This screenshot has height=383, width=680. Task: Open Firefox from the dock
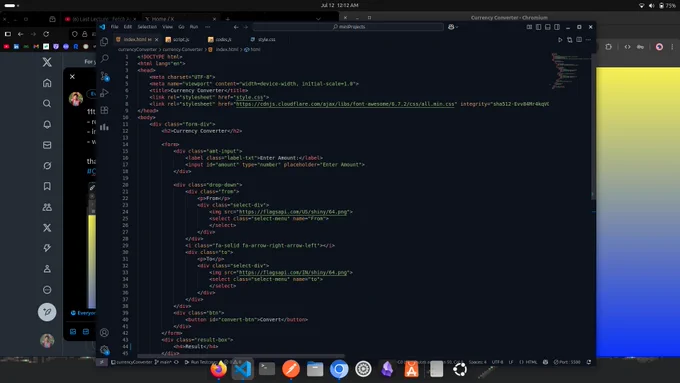pos(219,369)
